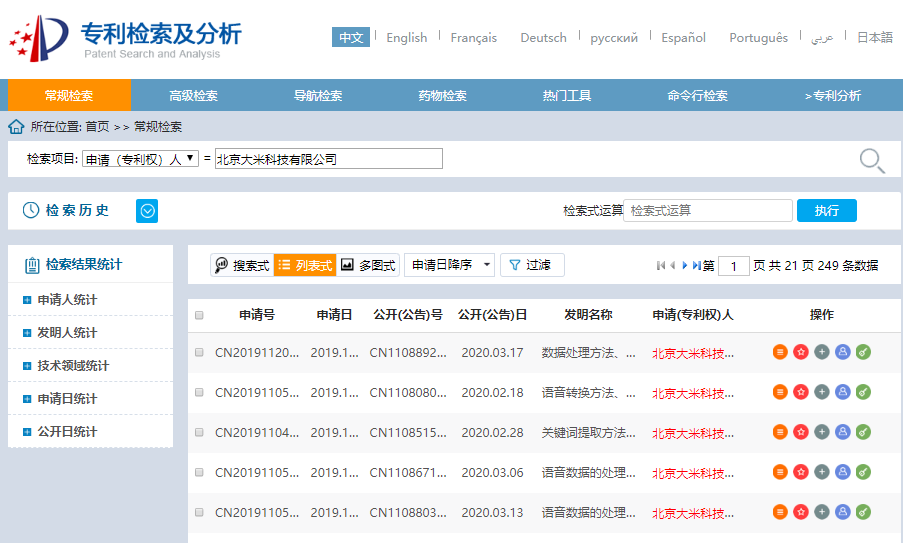Click red star favorite icon on the 2020.02.28 row
Image resolution: width=903 pixels, height=543 pixels.
click(800, 432)
